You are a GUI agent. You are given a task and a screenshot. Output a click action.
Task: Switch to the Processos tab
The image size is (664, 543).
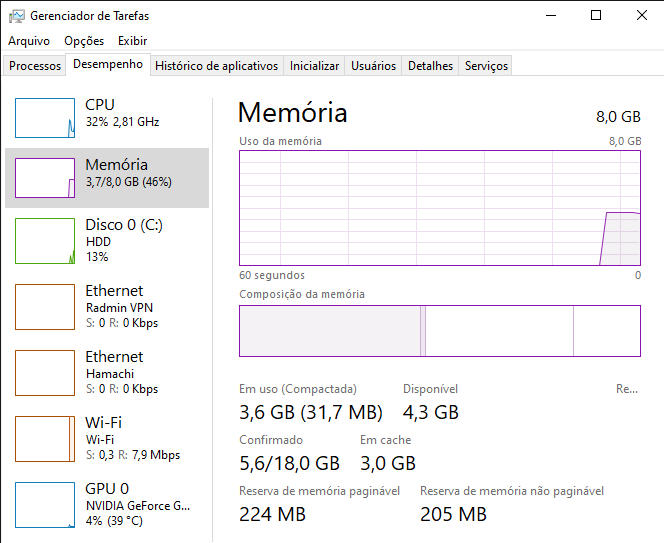35,66
